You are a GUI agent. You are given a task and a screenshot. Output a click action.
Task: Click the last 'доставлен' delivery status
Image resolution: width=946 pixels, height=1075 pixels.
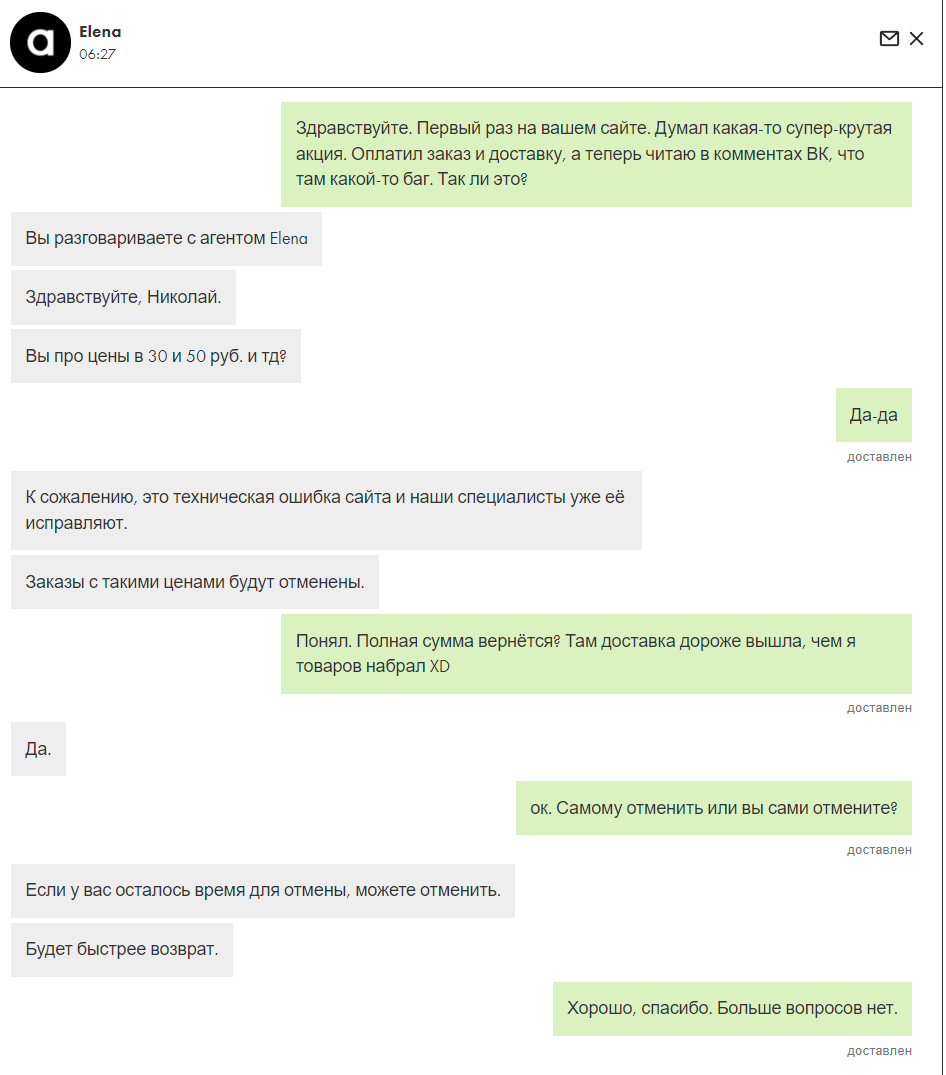coord(880,1051)
